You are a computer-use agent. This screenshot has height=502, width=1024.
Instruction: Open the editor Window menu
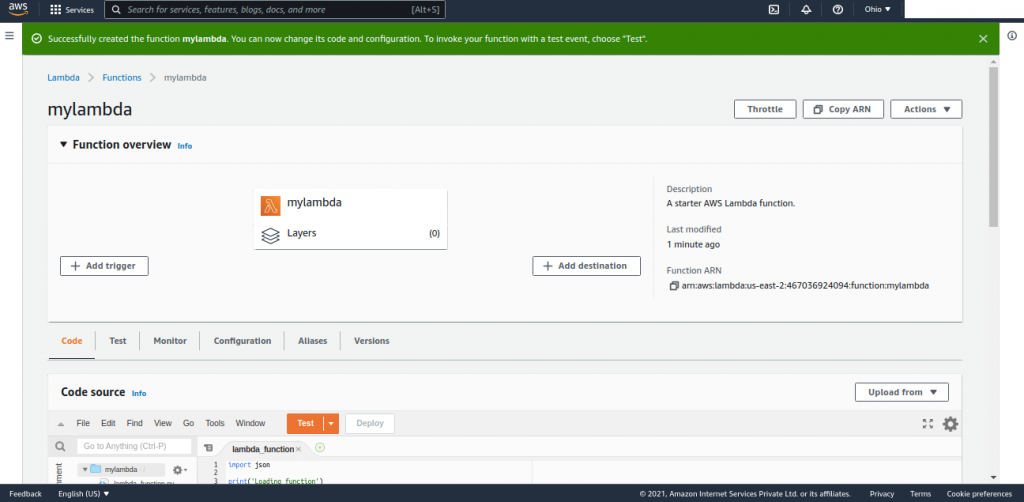coord(250,423)
